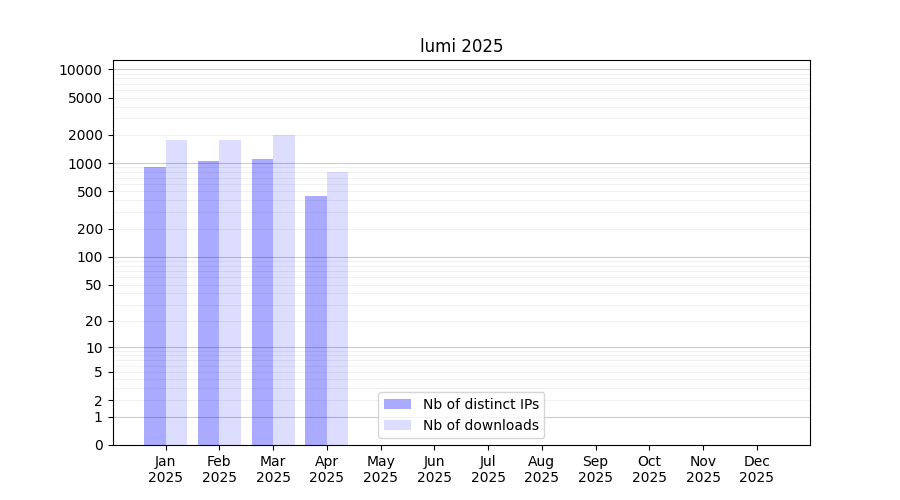This screenshot has width=900, height=500.
Task: Click the dark blue distinct IPs legend swatch
Action: point(397,404)
